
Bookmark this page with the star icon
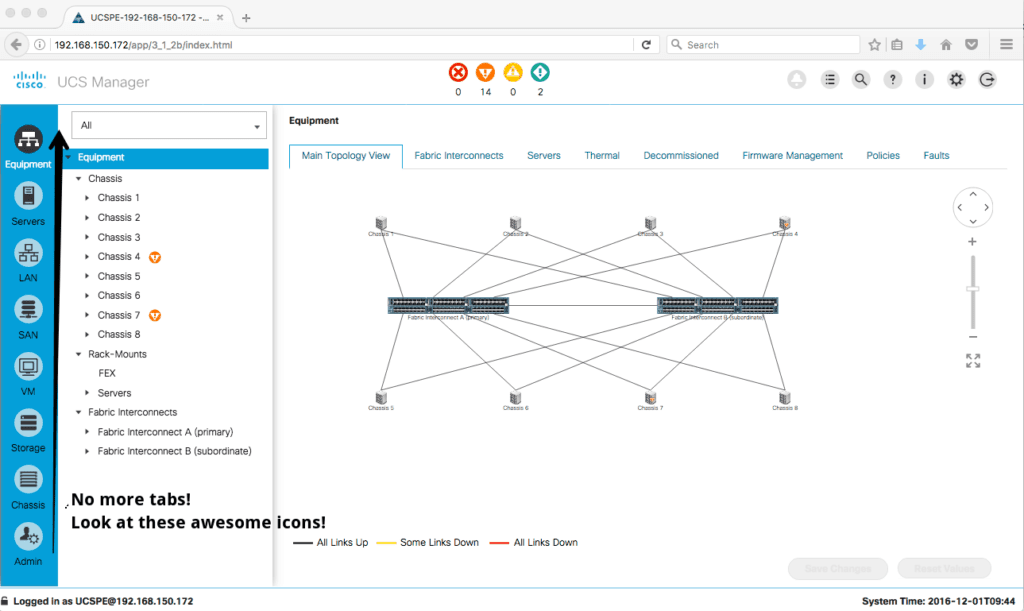(874, 44)
